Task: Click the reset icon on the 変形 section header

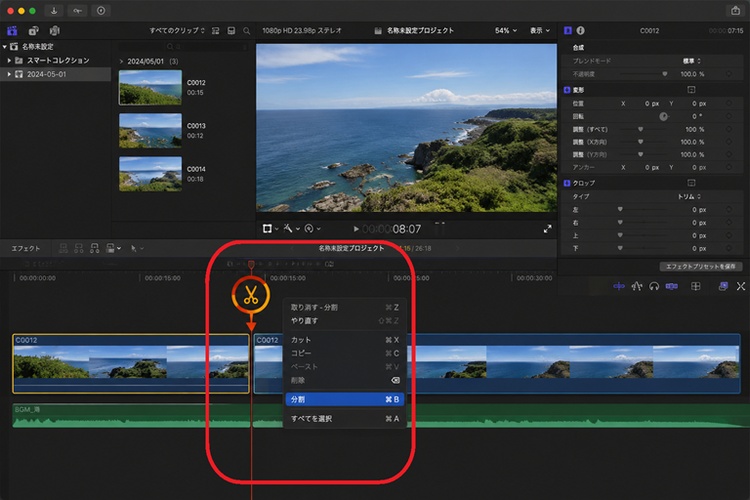Action: tap(691, 90)
